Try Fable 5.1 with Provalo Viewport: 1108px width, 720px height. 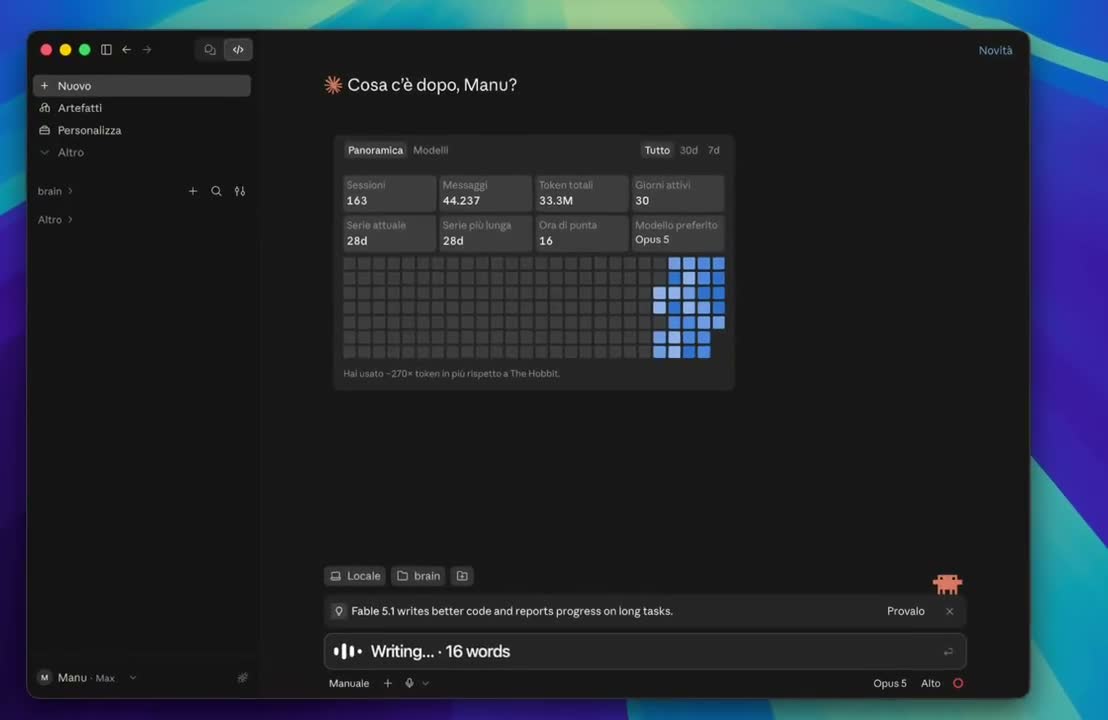click(x=905, y=611)
